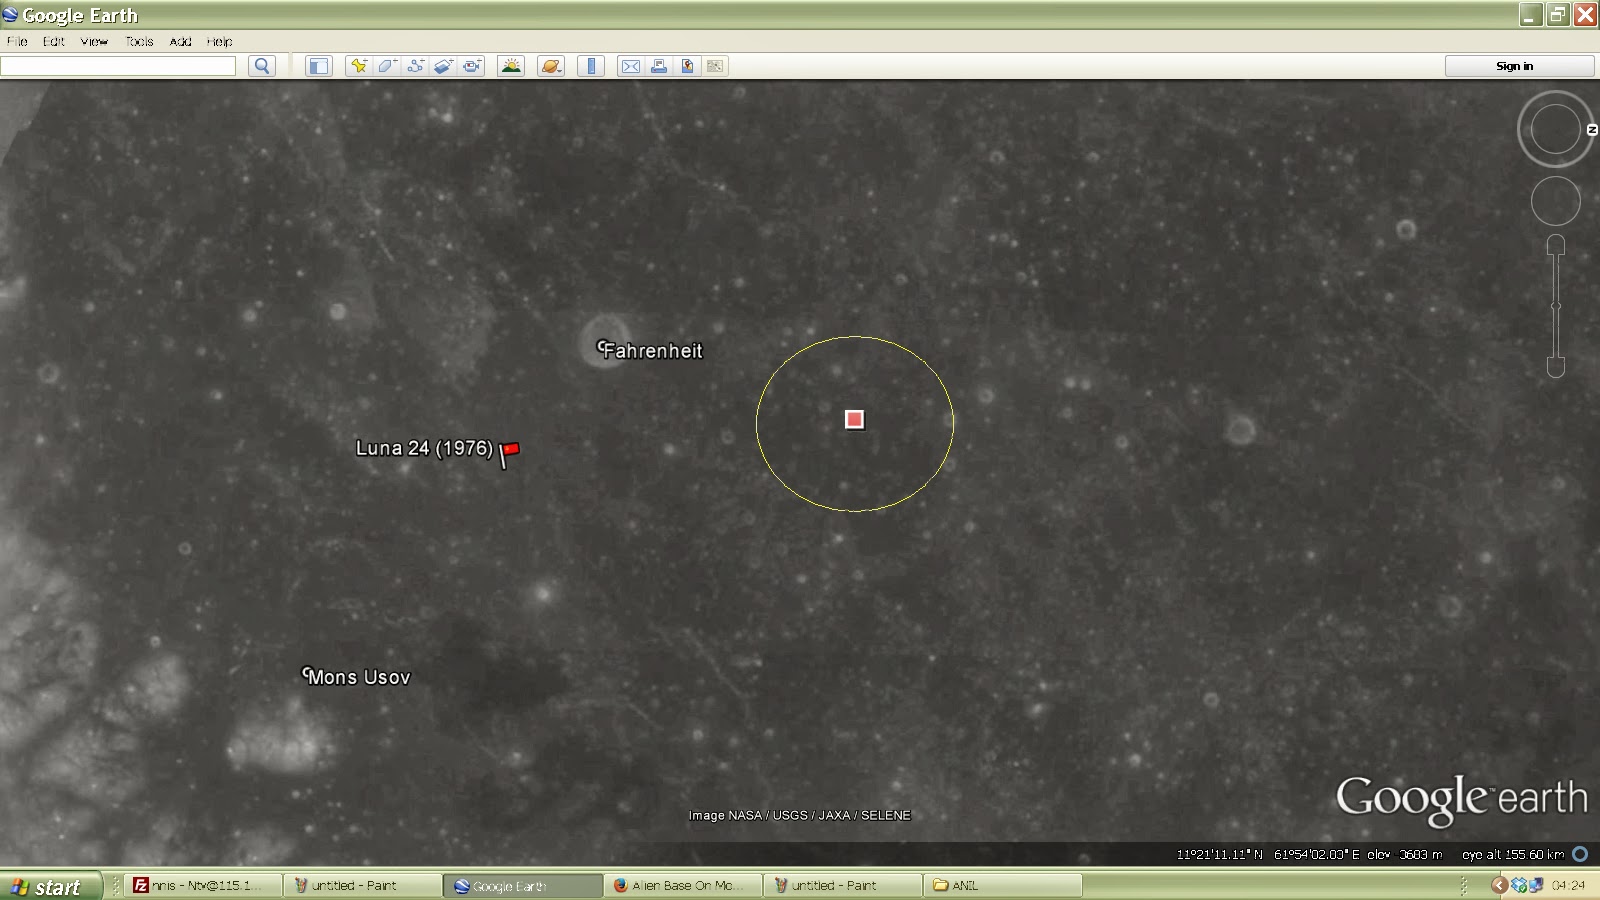Click the eye alt 155.60 km readout
The height and width of the screenshot is (900, 1600).
coord(1513,854)
